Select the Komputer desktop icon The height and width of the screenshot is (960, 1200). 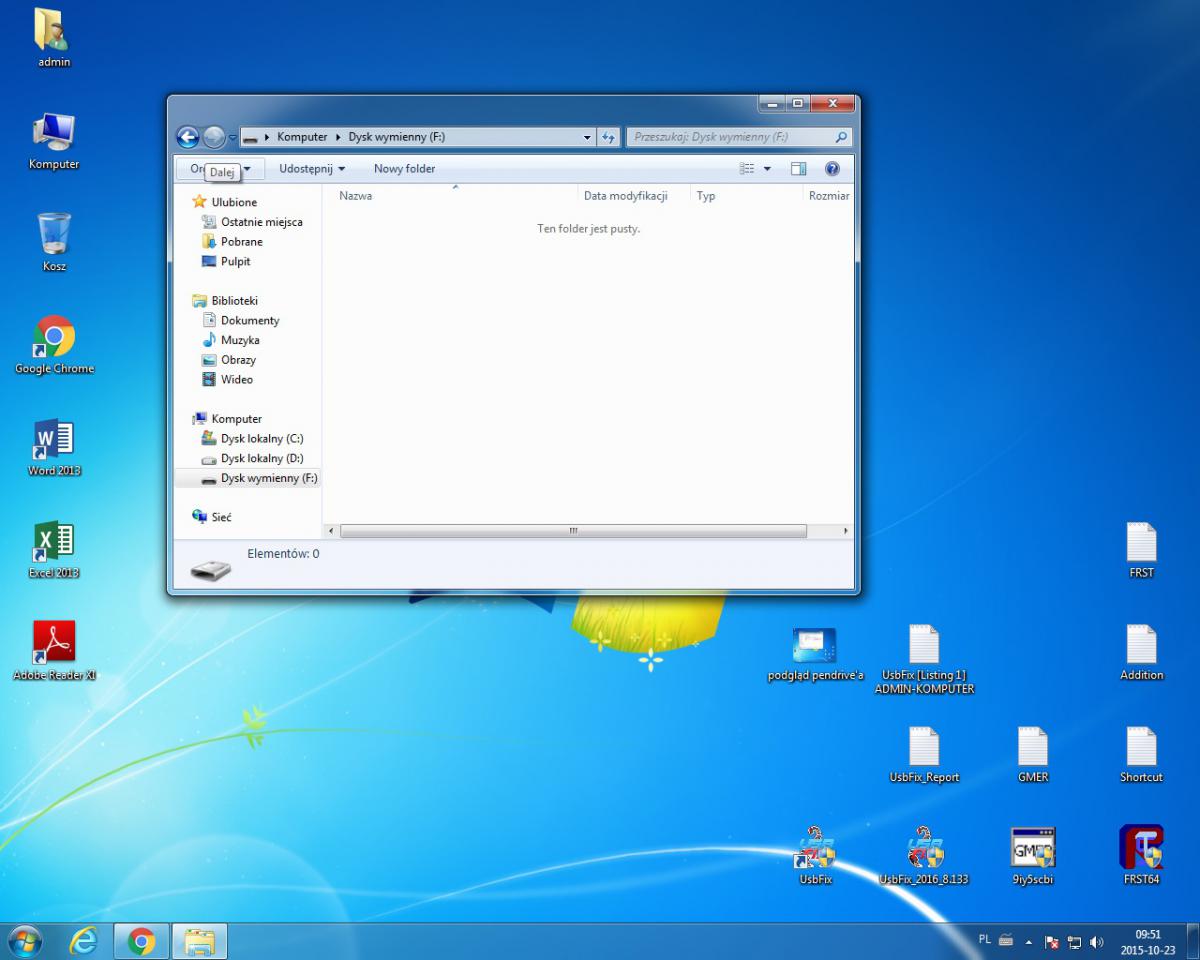[x=54, y=141]
